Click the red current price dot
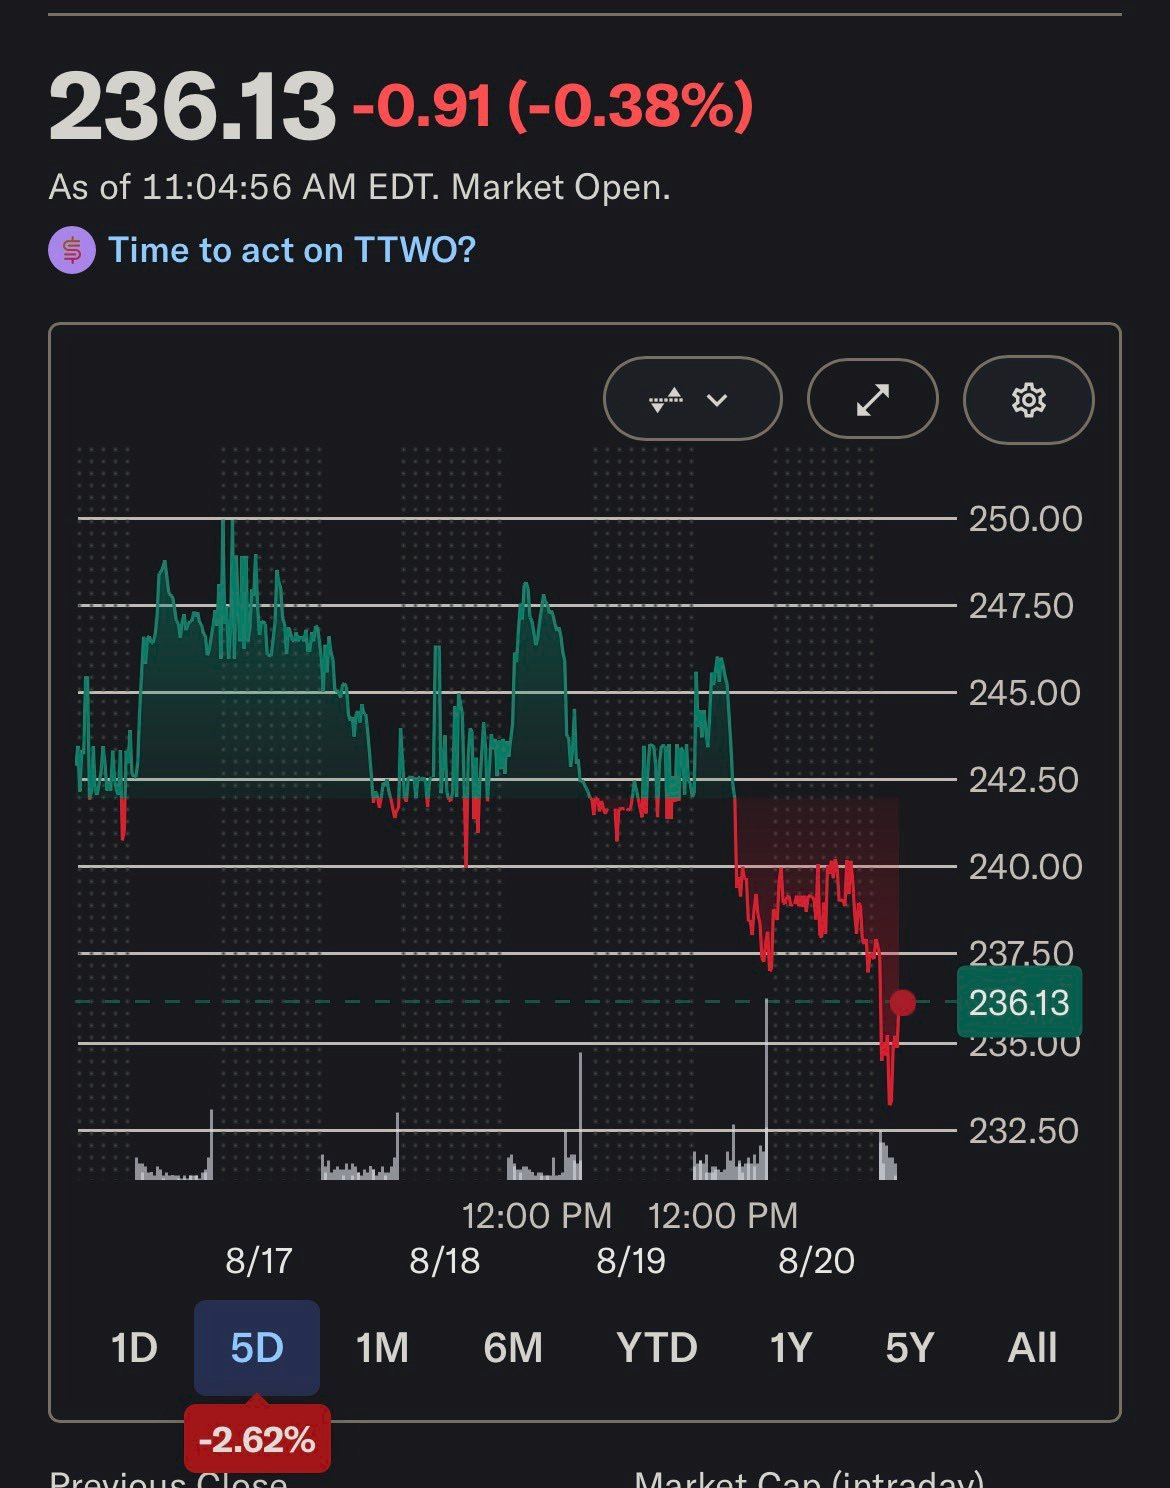The height and width of the screenshot is (1488, 1170). (x=903, y=1002)
